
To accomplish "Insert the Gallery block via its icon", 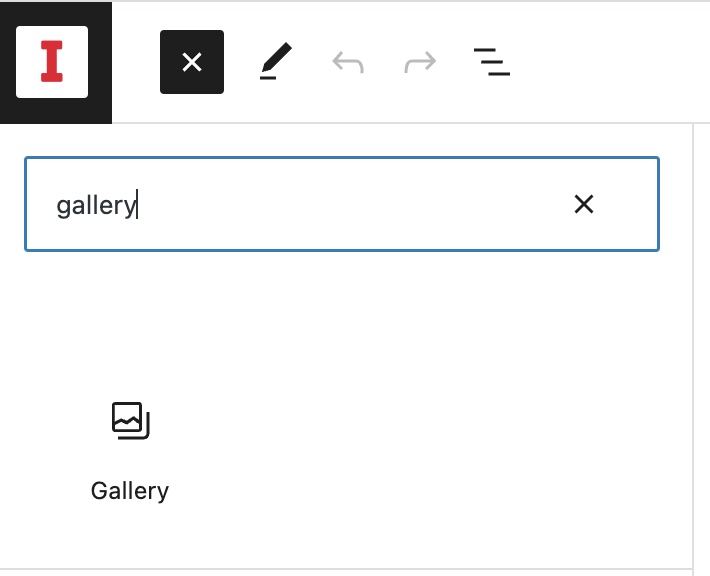I will (x=130, y=420).
